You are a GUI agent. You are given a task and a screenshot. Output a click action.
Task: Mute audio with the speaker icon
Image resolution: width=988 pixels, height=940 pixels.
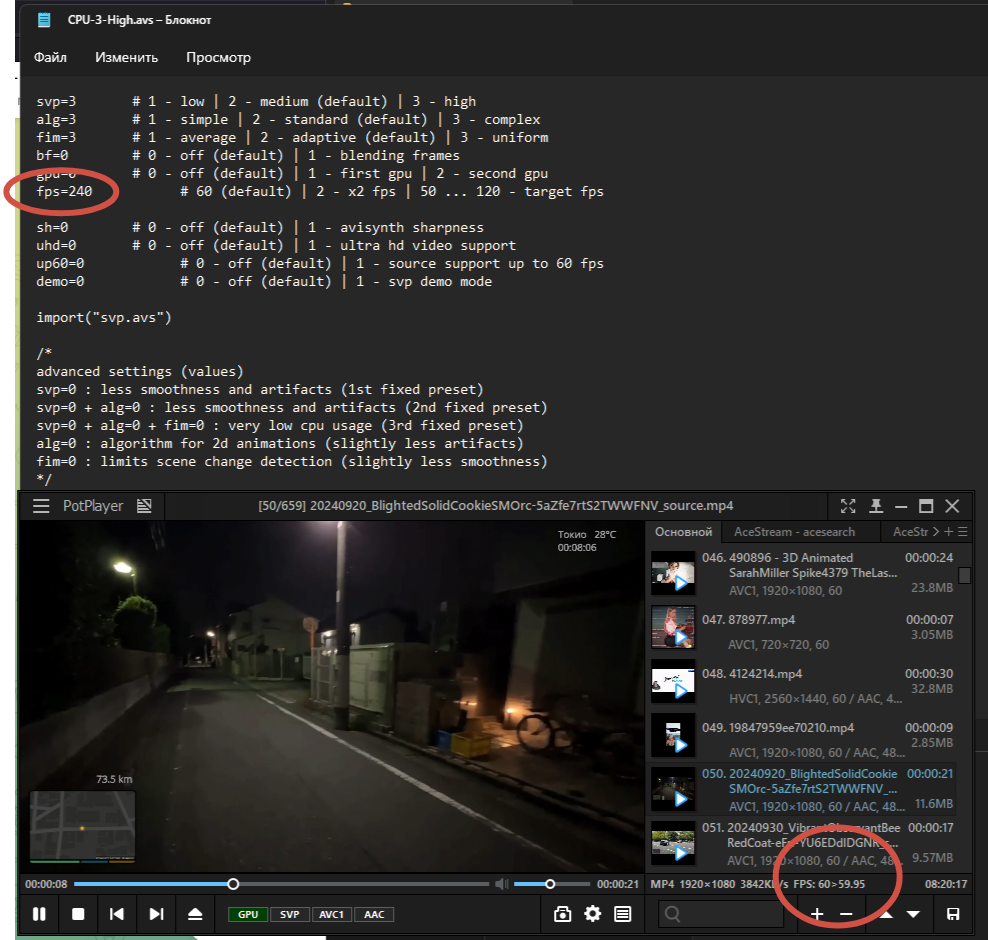coord(502,884)
